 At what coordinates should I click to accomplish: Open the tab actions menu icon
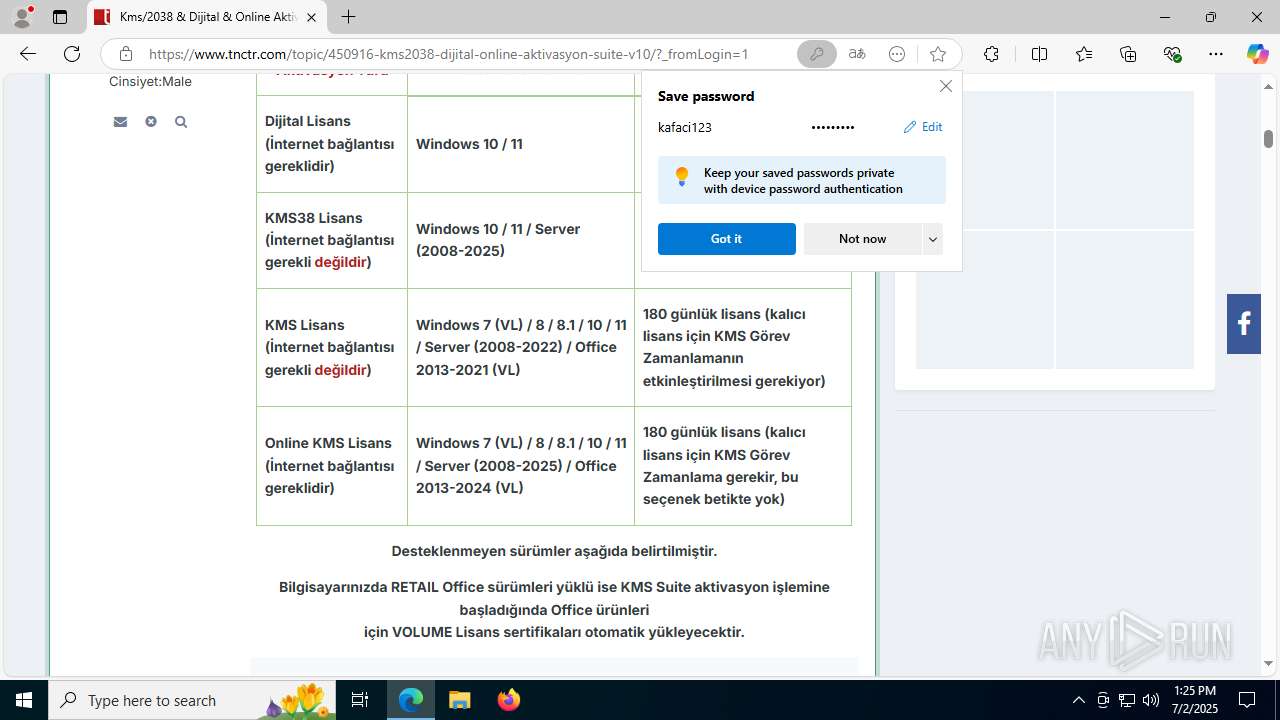pyautogui.click(x=60, y=17)
